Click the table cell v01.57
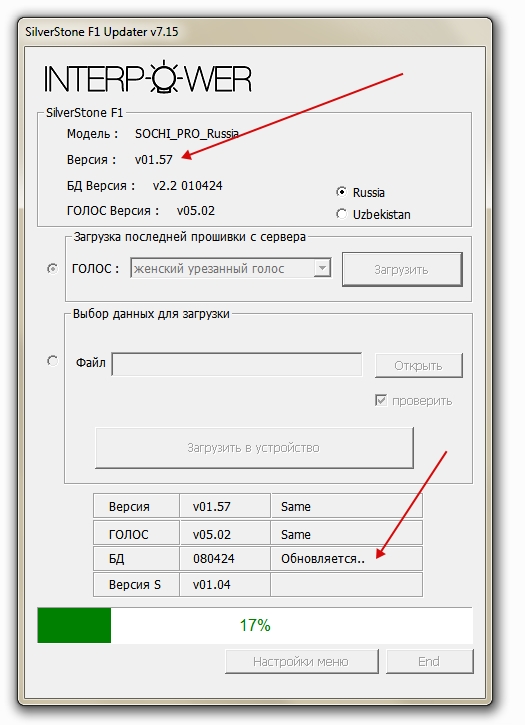The height and width of the screenshot is (725, 525). (x=225, y=506)
